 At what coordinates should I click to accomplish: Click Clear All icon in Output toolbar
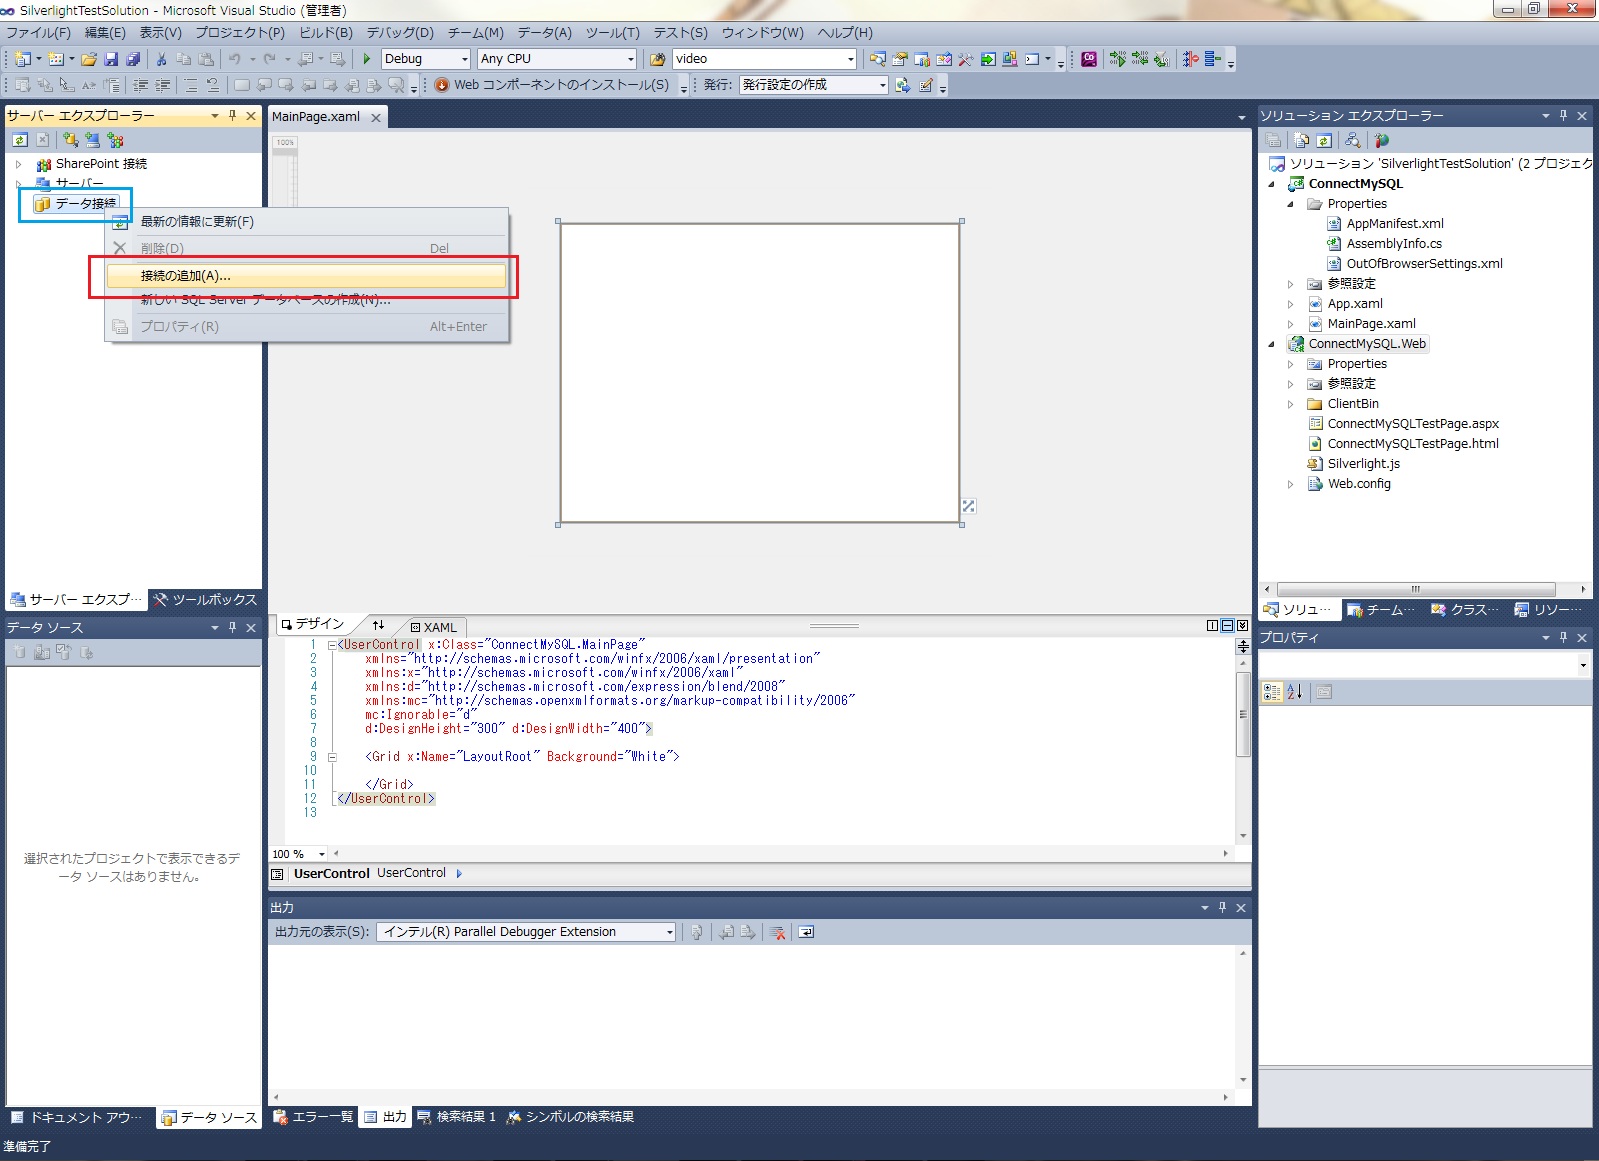(x=777, y=932)
